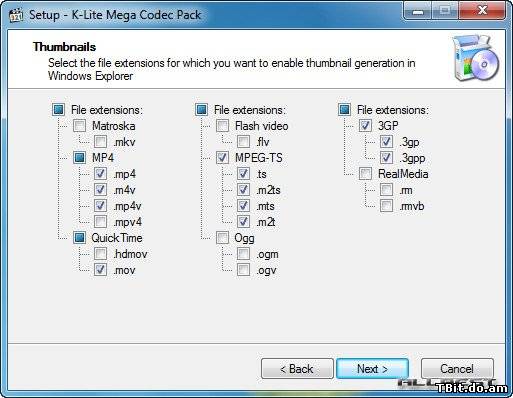Disable the .m2ts extension

click(243, 190)
